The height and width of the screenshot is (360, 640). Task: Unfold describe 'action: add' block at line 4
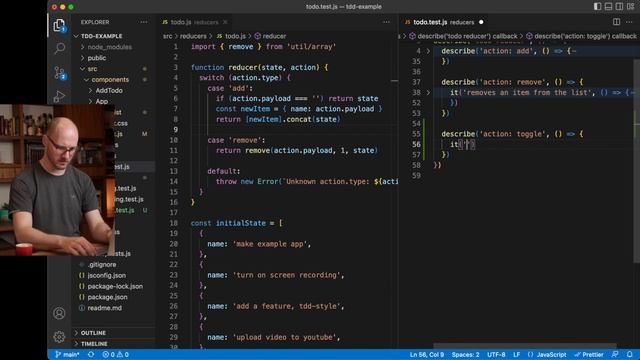tap(428, 51)
